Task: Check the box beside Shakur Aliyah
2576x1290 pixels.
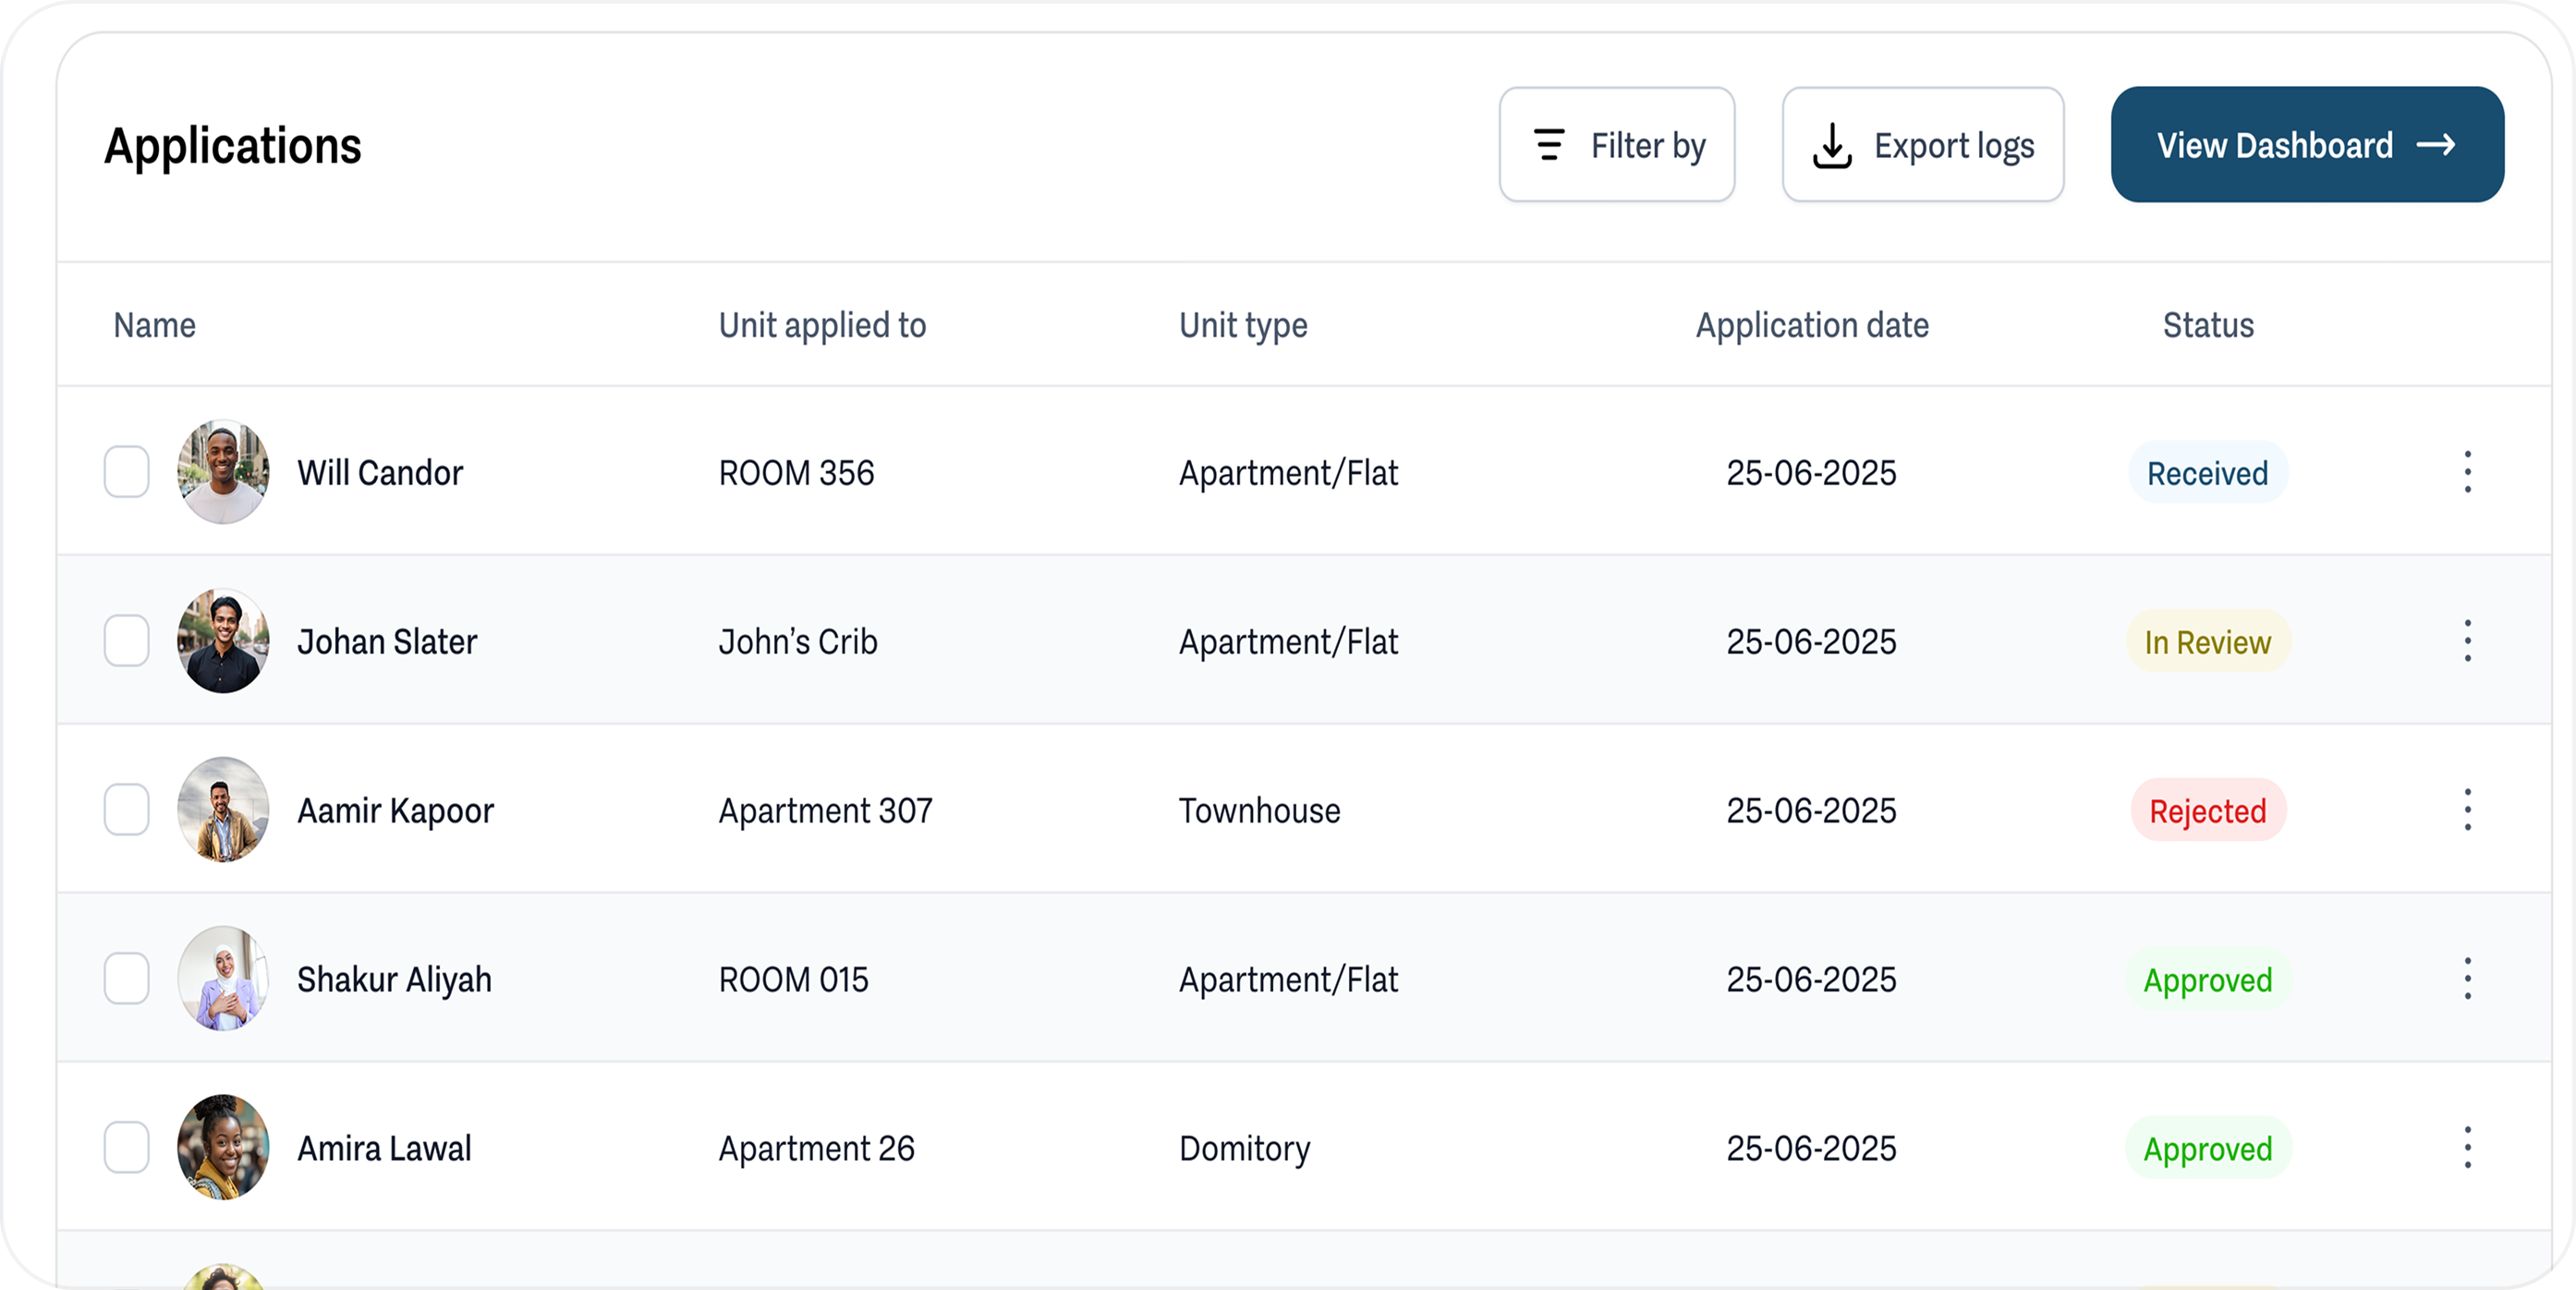Action: 127,979
